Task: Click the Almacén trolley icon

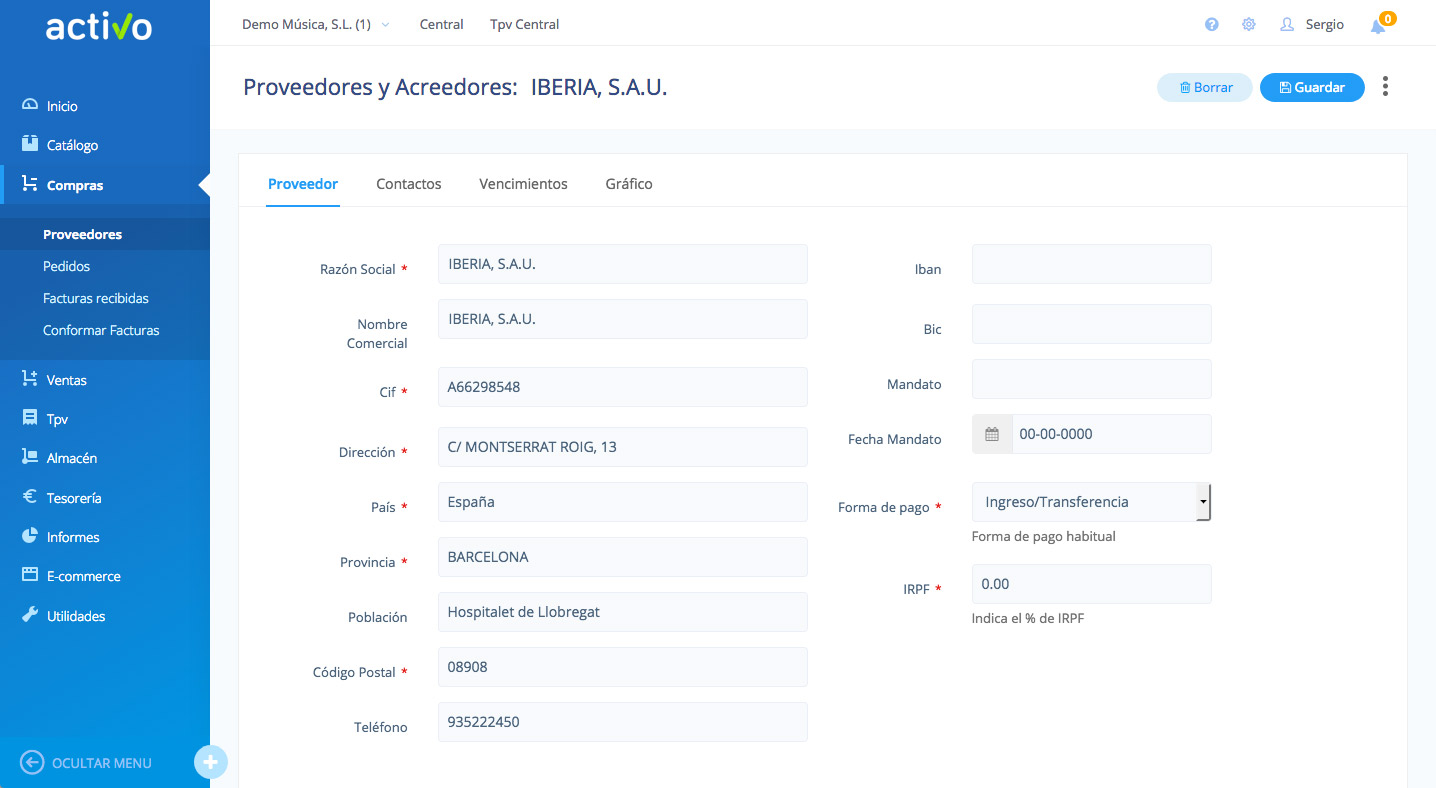Action: pyautogui.click(x=29, y=457)
